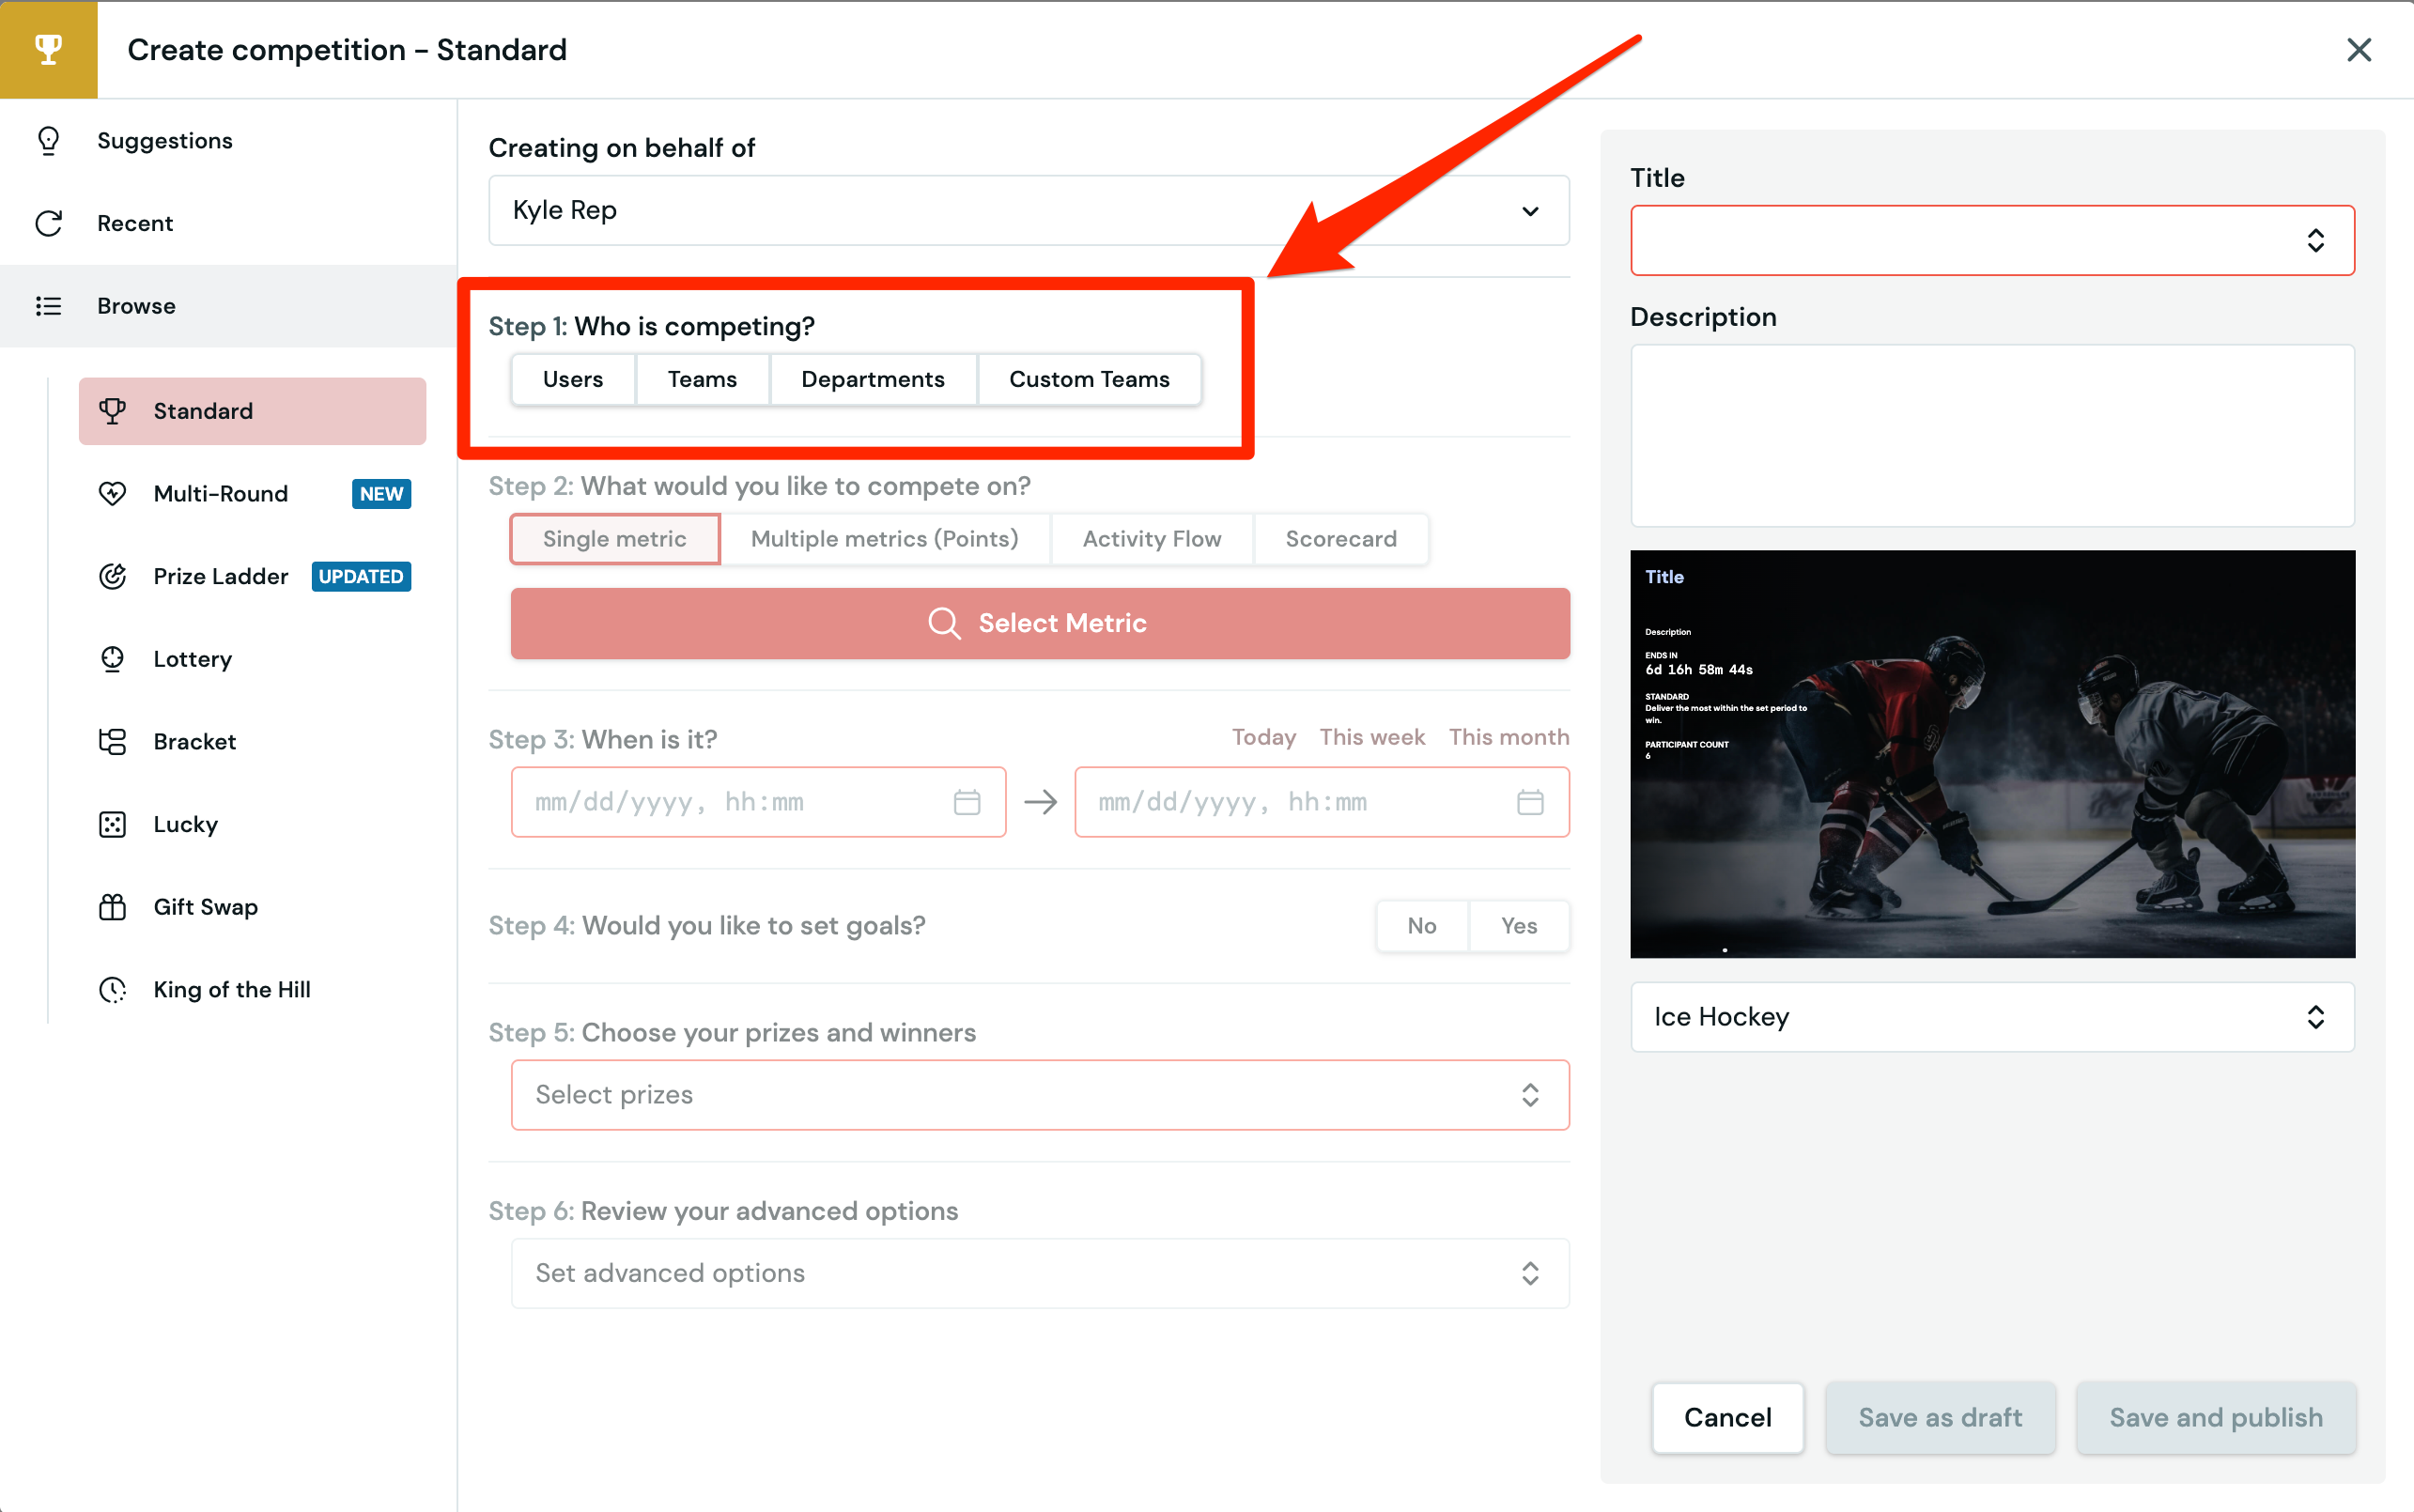Open the Ice Hockey theme dropdown

(1991, 1017)
